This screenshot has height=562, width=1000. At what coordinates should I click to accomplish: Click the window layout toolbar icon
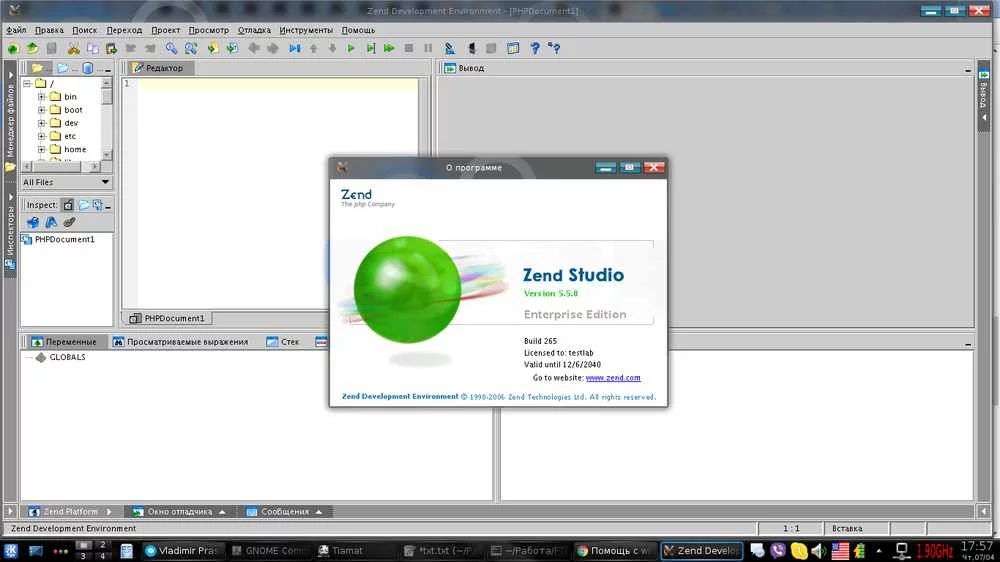click(x=513, y=48)
